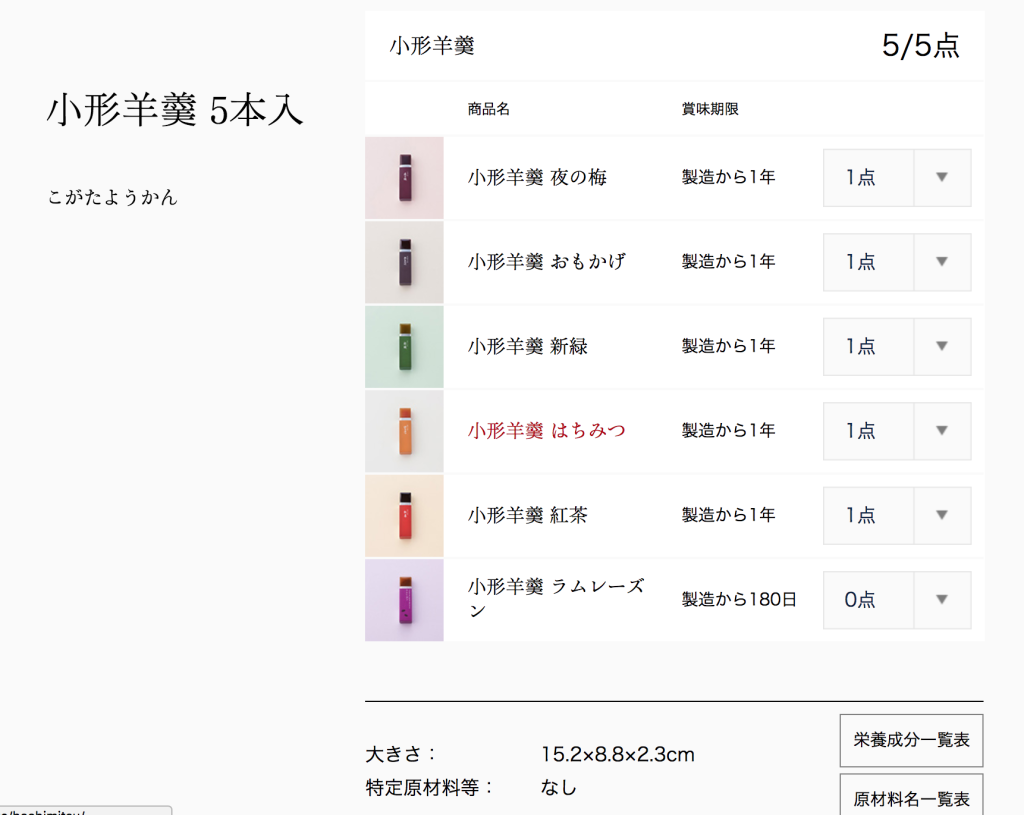Click the purple ラムレーズン yokan thumbnail

pyautogui.click(x=404, y=600)
